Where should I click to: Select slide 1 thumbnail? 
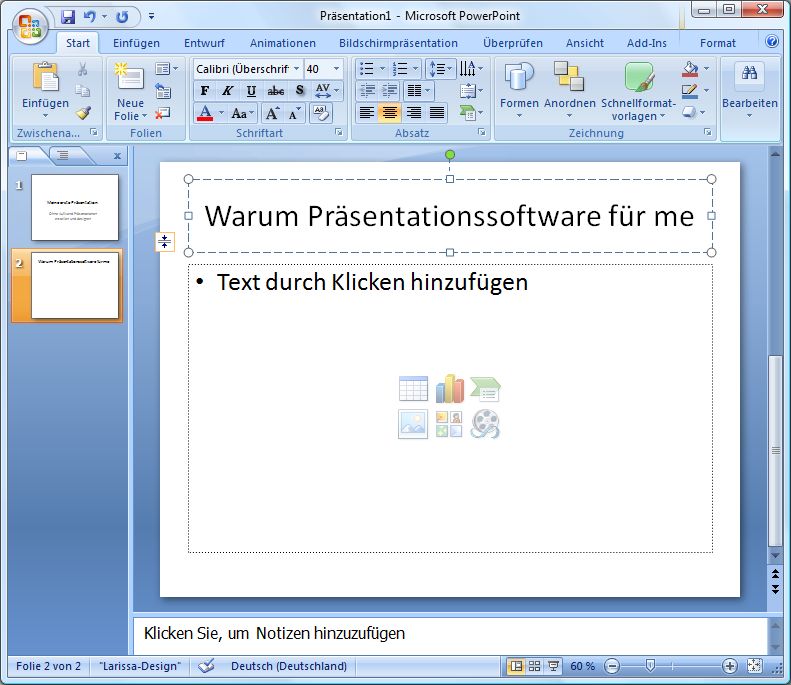[75, 207]
